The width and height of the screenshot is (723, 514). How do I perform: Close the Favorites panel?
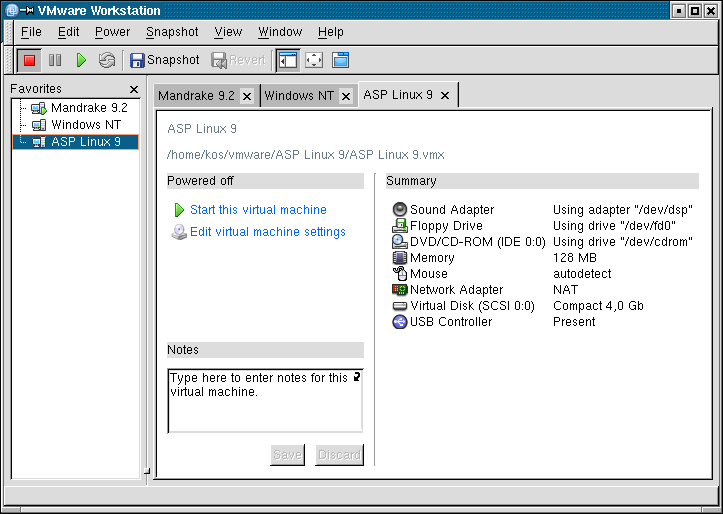tap(134, 89)
